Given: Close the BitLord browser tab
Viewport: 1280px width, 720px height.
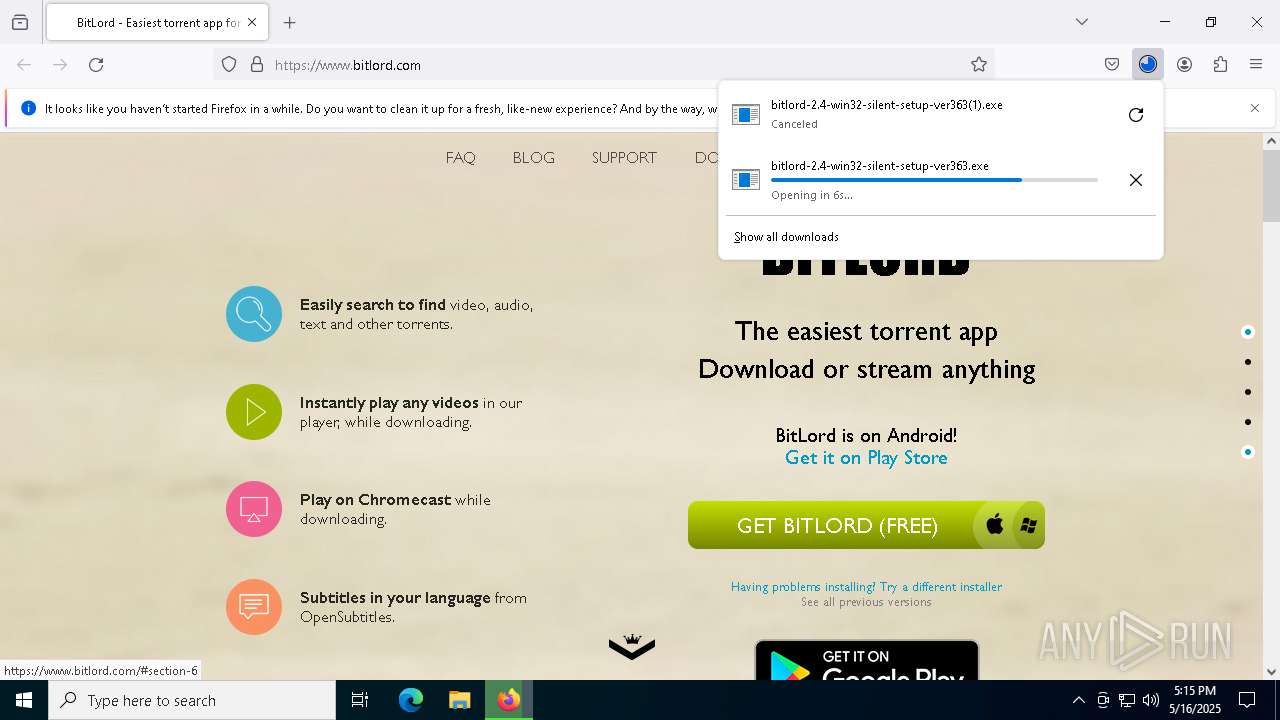Looking at the screenshot, I should (252, 22).
